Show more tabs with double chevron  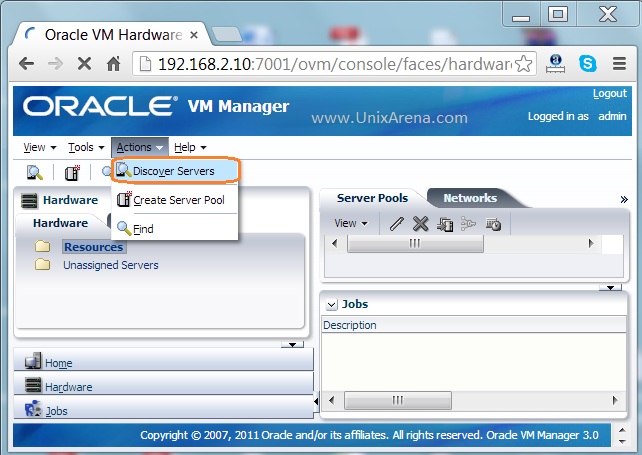pyautogui.click(x=624, y=199)
